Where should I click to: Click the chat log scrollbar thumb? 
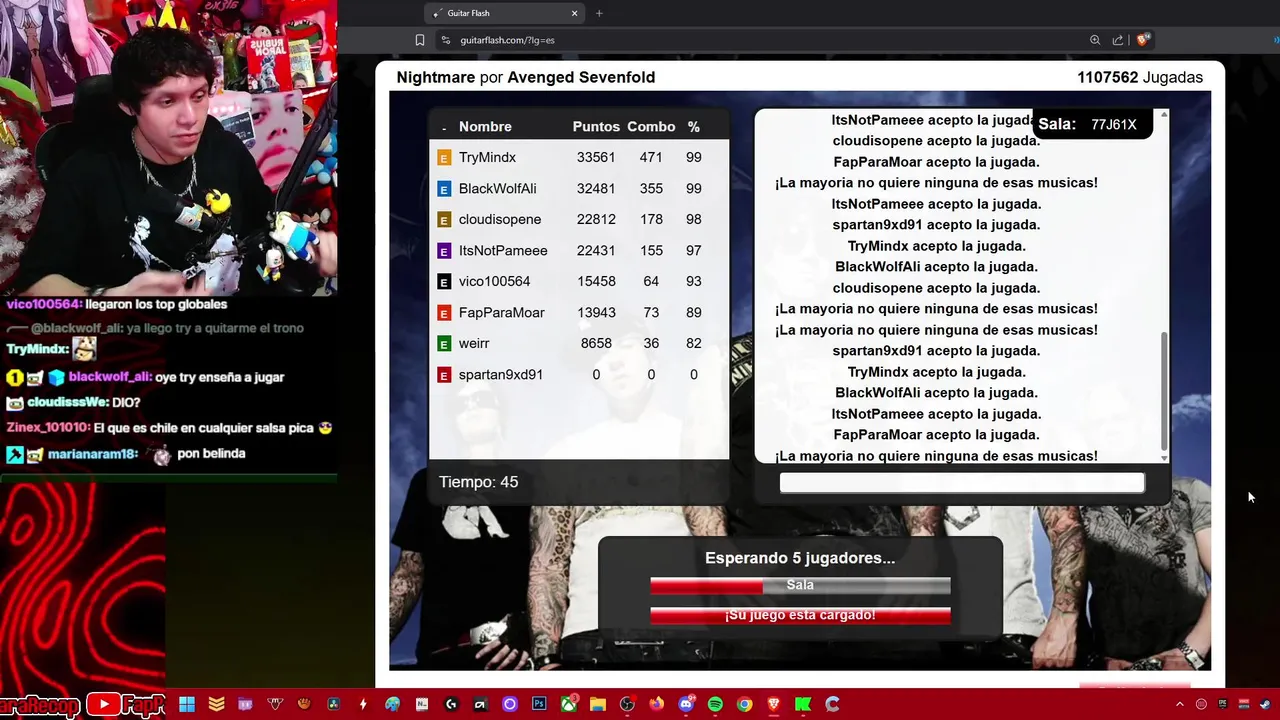1164,391
